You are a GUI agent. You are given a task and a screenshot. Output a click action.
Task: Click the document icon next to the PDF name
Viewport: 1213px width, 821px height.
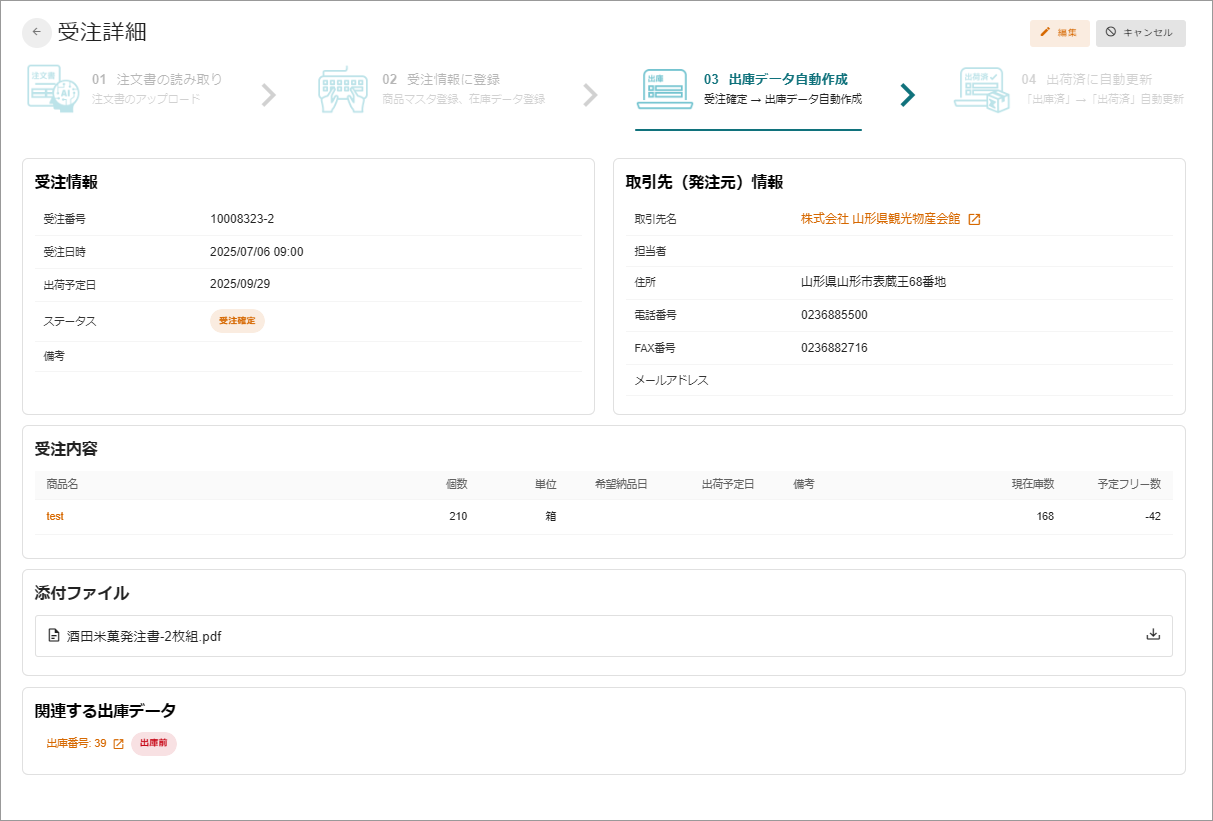pos(54,635)
